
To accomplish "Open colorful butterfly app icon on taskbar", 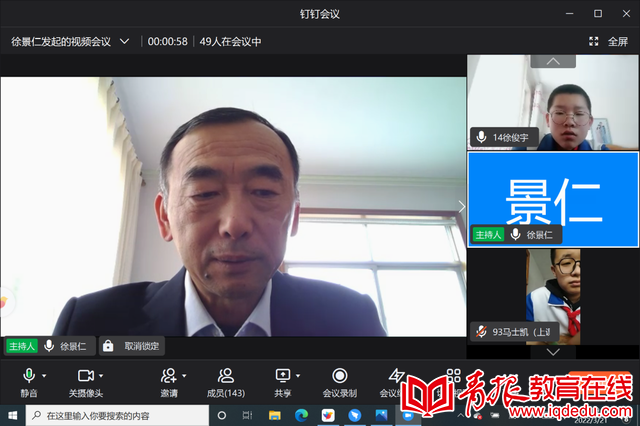I will pos(328,415).
